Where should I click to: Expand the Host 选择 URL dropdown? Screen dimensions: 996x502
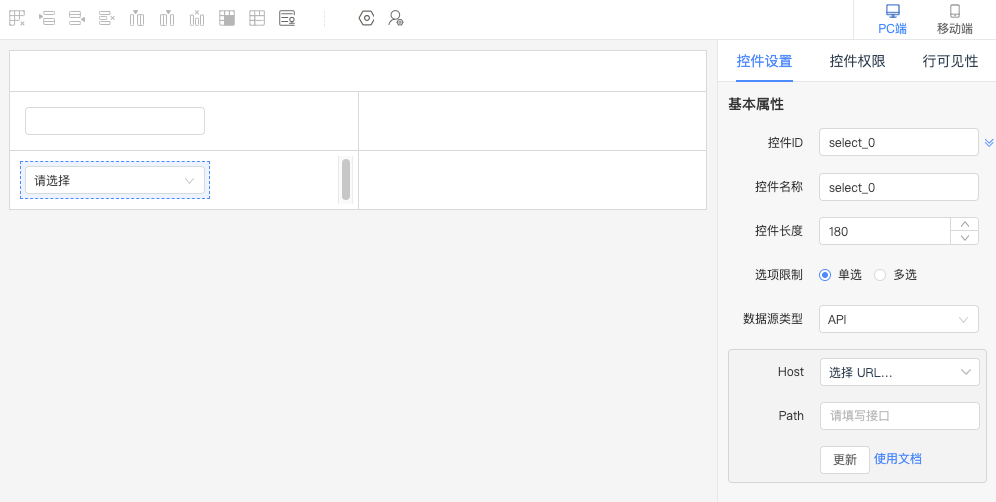pyautogui.click(x=899, y=372)
